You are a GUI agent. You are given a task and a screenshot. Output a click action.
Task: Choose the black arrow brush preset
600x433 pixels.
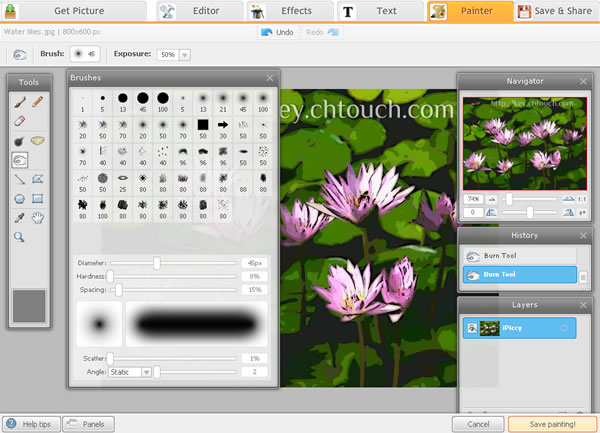(x=222, y=125)
